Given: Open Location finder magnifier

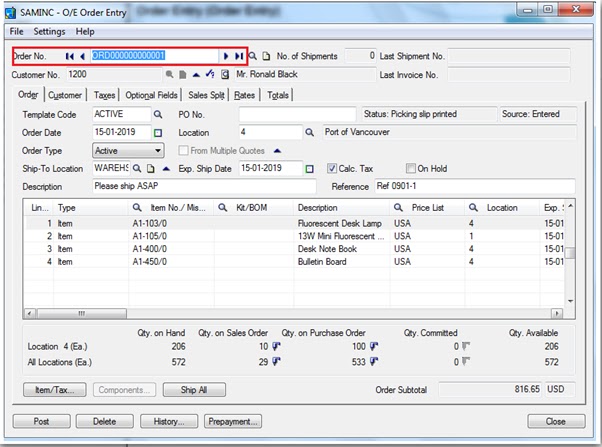Looking at the screenshot, I should coord(309,132).
